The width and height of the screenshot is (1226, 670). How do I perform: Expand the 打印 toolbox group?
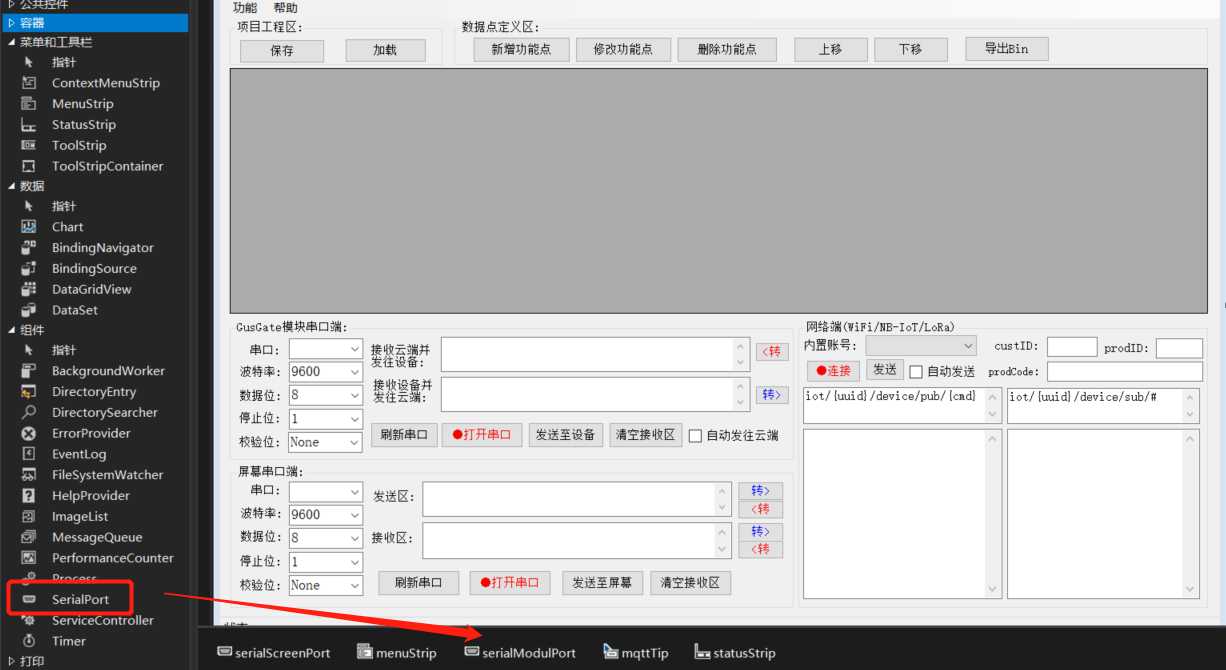(x=11, y=661)
